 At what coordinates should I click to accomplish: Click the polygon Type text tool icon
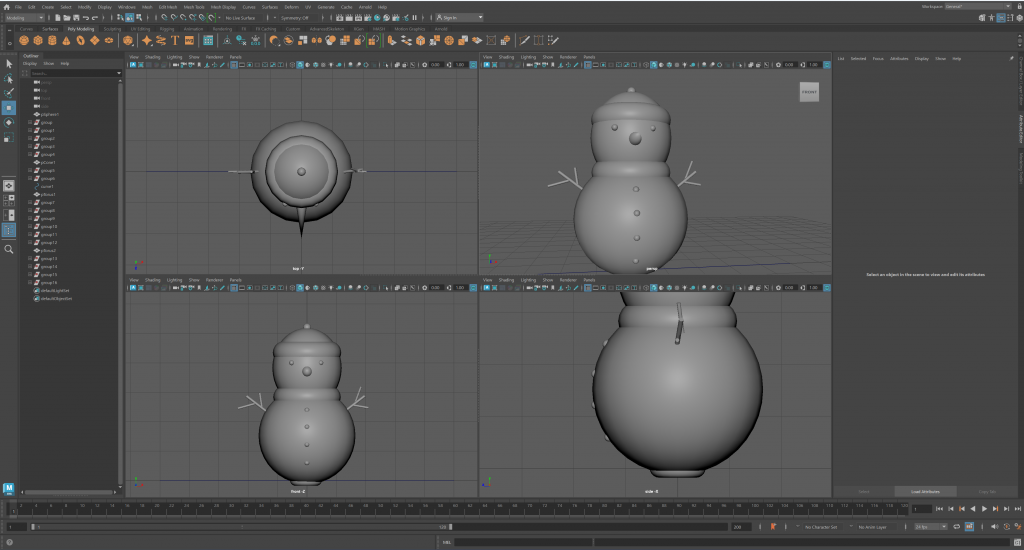[175, 41]
